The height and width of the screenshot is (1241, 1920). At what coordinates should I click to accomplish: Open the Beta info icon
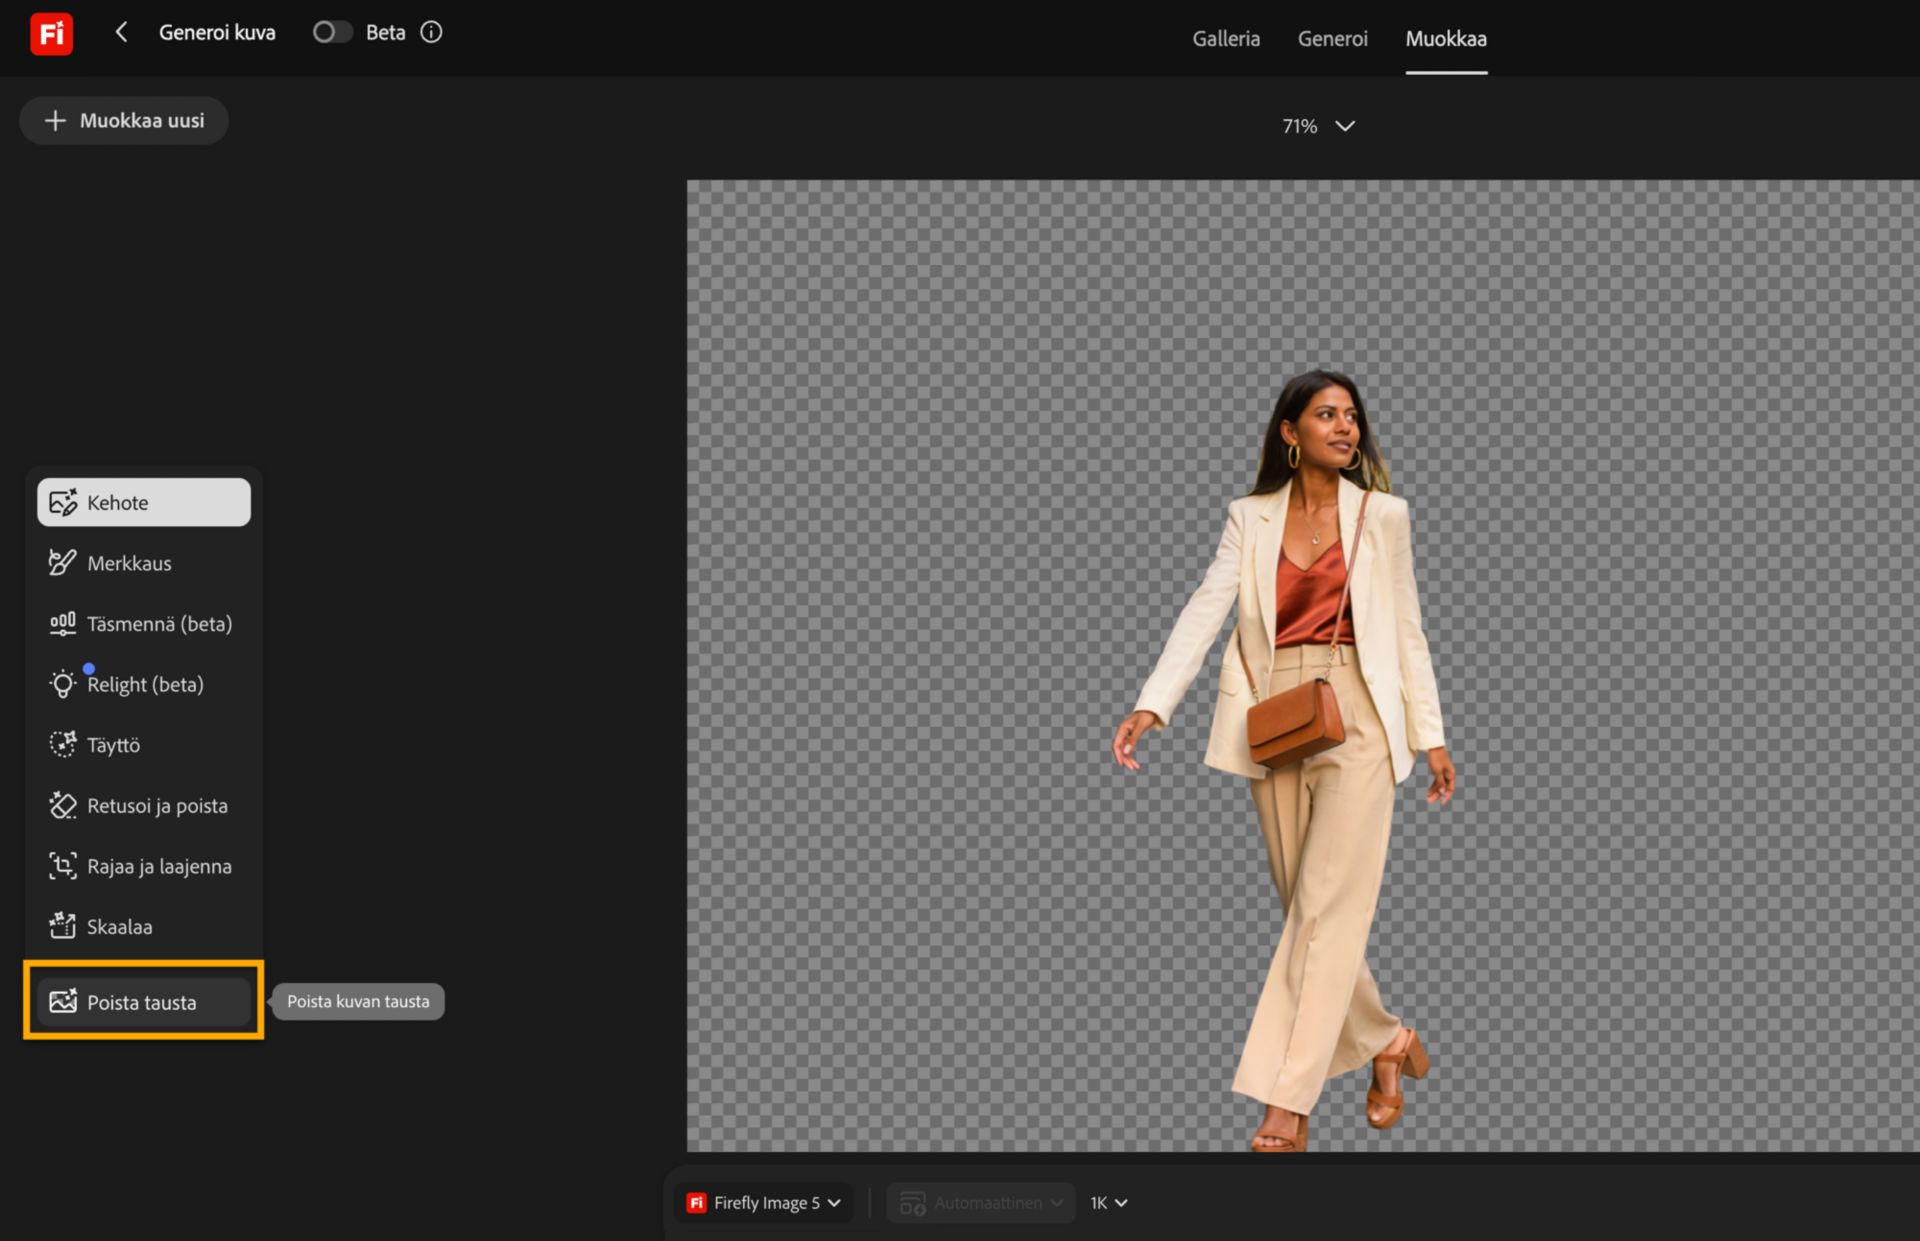431,32
